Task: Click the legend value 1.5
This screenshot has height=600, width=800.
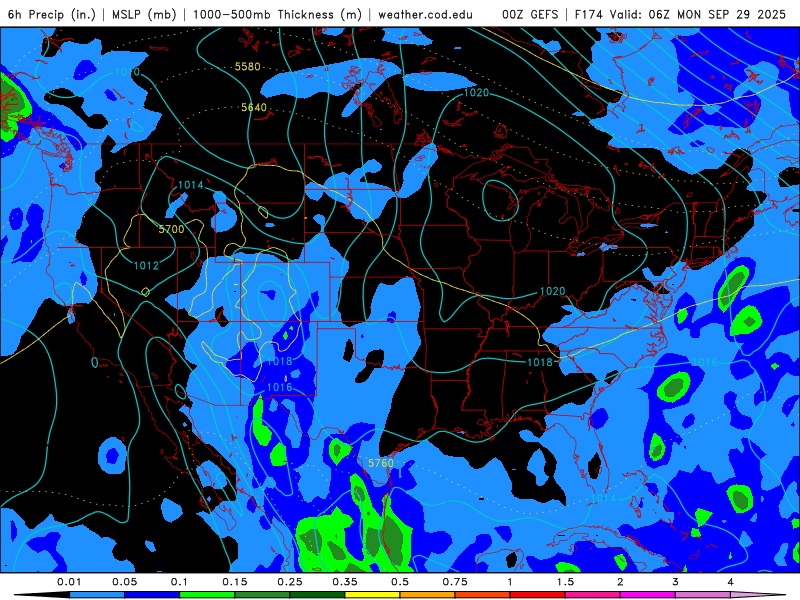Action: click(x=565, y=582)
